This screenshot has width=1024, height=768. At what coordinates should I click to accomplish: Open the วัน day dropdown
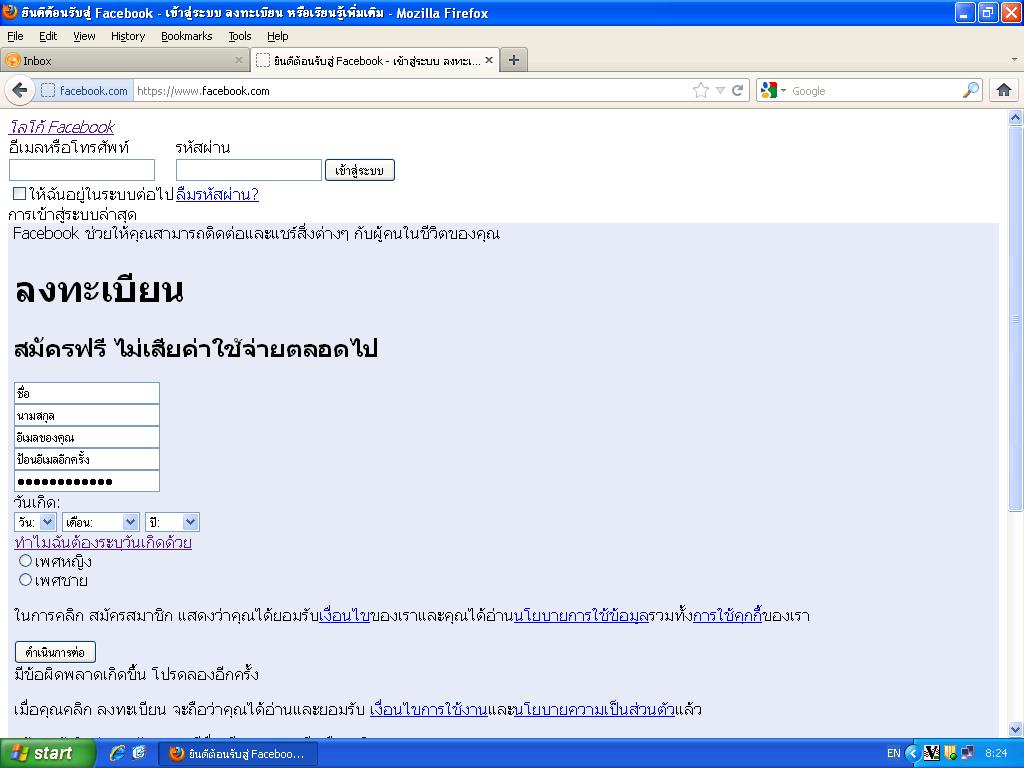click(35, 522)
